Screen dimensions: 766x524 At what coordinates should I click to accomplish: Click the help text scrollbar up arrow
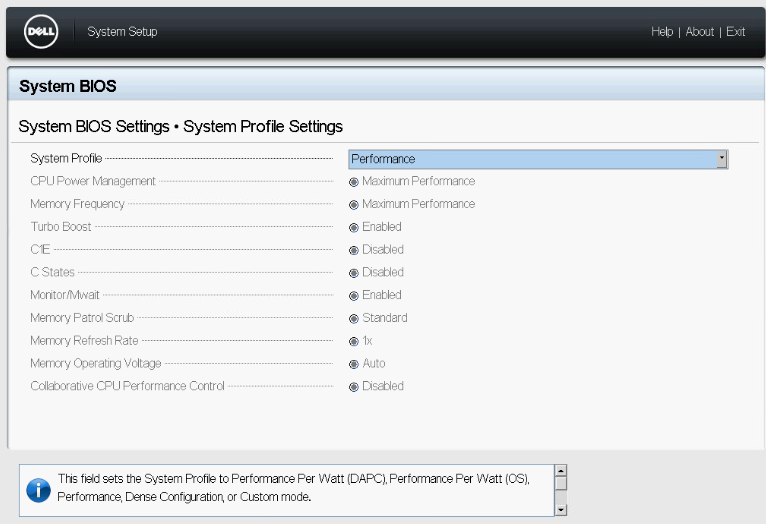click(561, 471)
